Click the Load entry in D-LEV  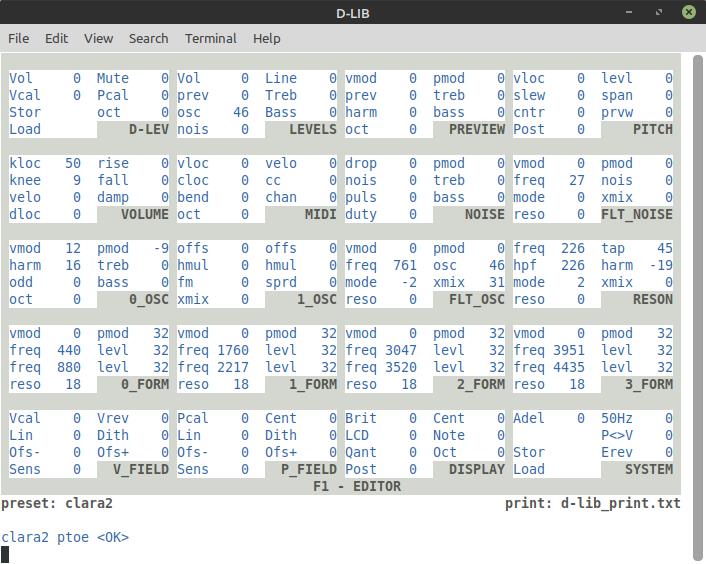(x=25, y=130)
